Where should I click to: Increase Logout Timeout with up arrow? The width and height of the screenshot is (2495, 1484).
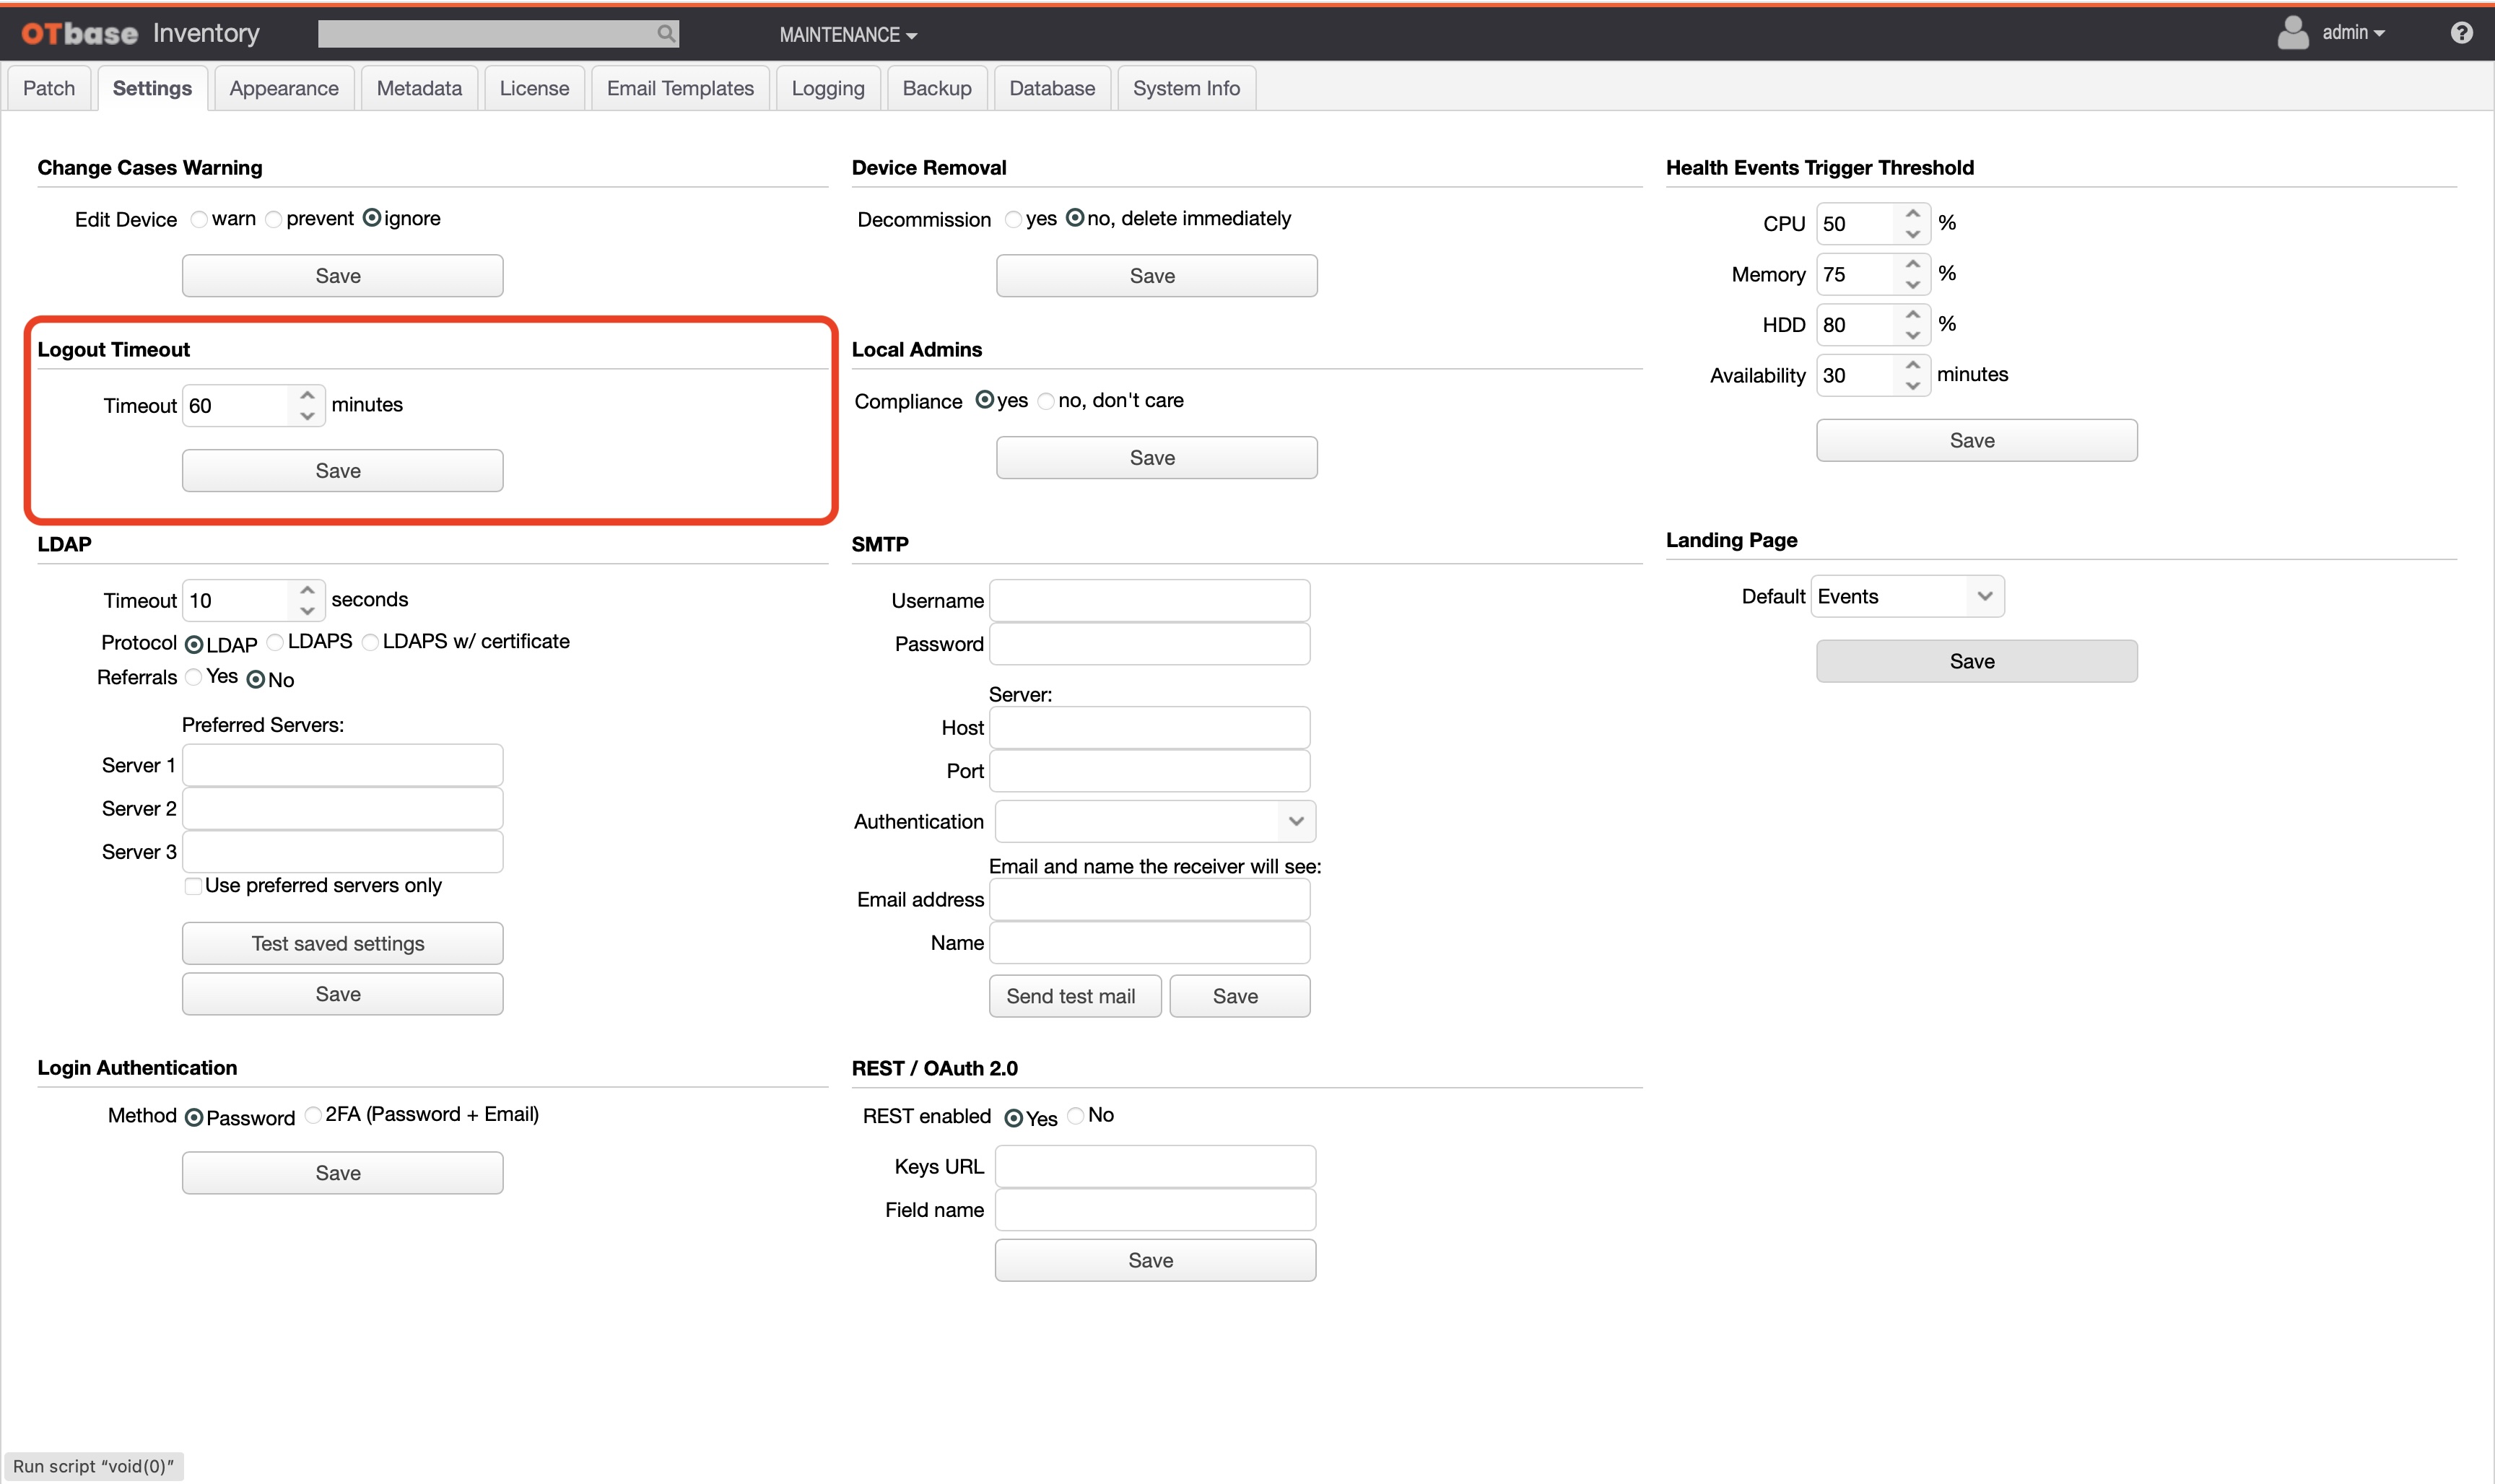point(307,395)
